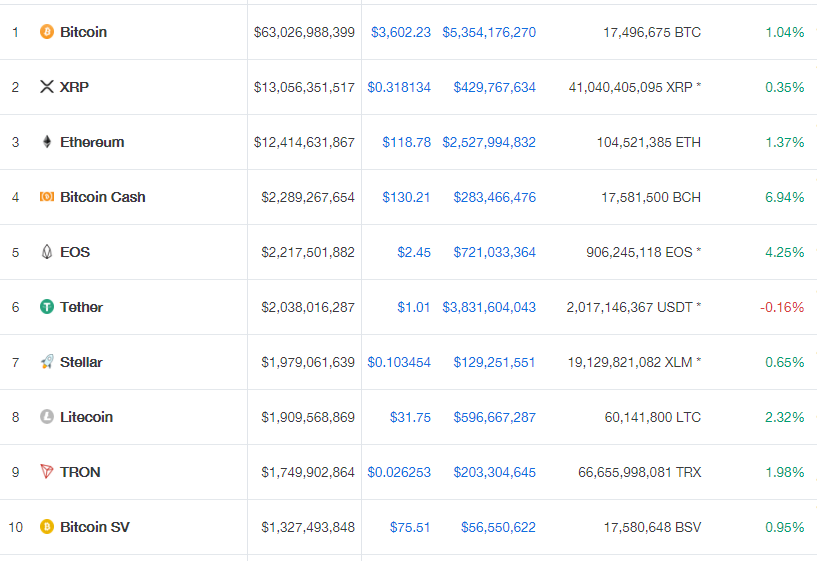Click the Bitcoin Cash logo icon
The image size is (817, 561).
47,196
